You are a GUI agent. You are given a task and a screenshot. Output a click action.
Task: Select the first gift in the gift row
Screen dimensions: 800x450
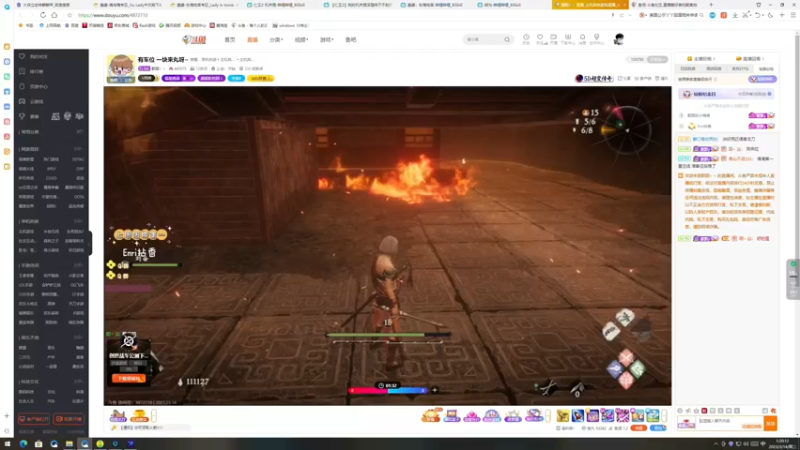pos(563,416)
